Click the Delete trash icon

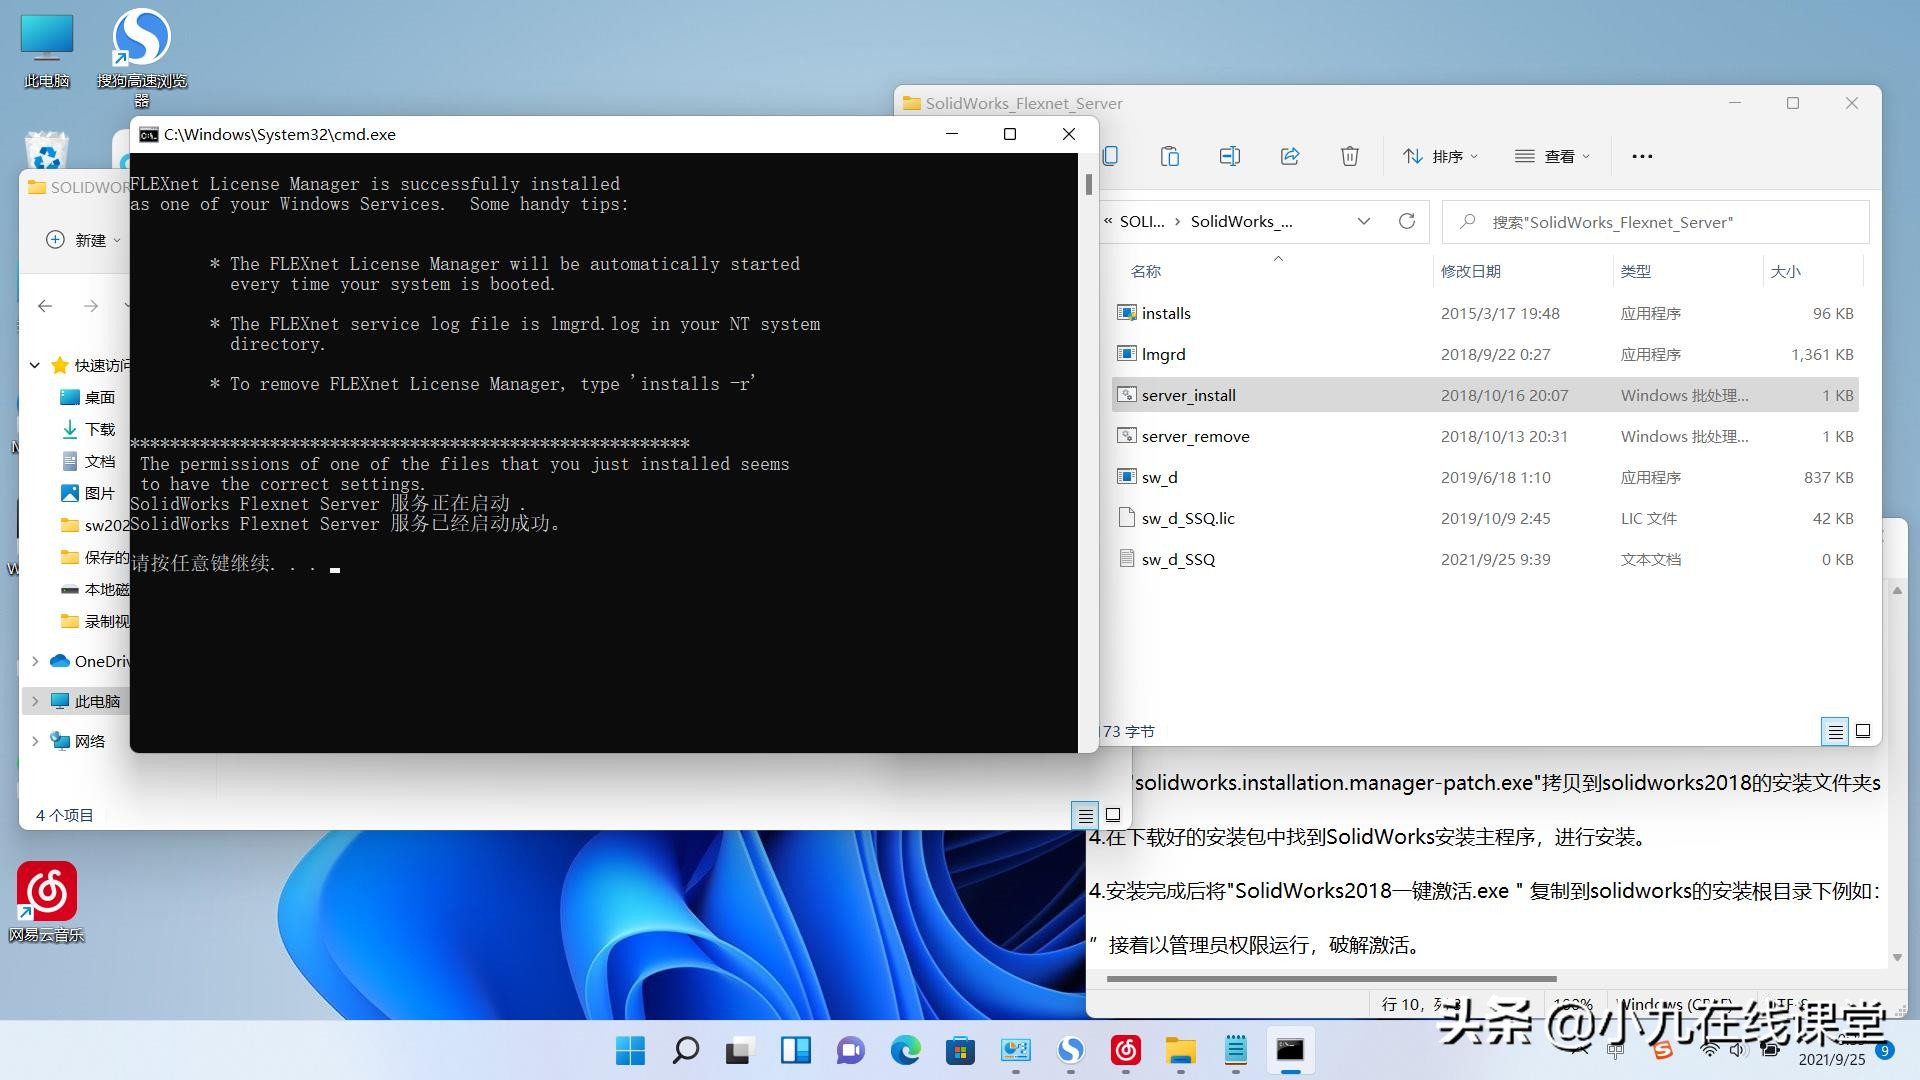pos(1350,156)
